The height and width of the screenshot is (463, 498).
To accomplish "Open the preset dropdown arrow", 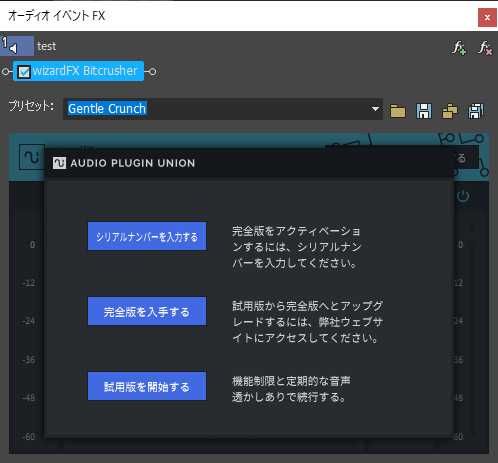I will [x=375, y=109].
